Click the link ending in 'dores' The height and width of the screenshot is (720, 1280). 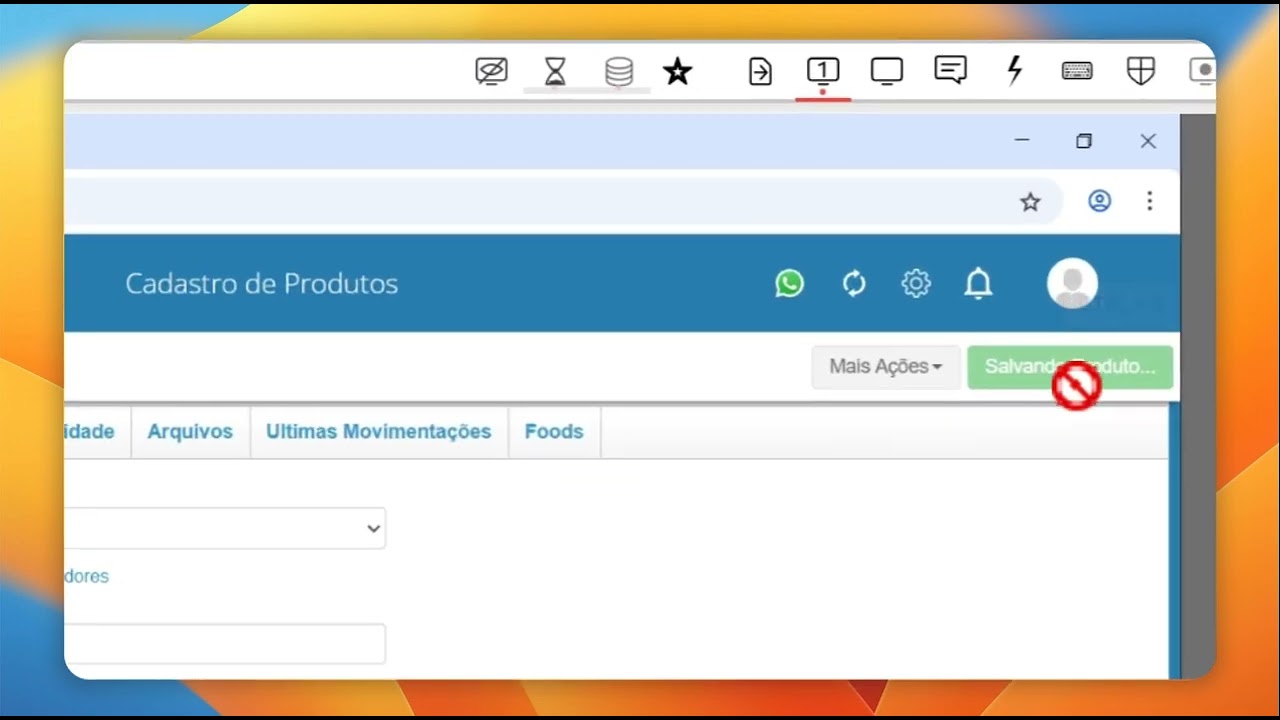click(x=86, y=577)
